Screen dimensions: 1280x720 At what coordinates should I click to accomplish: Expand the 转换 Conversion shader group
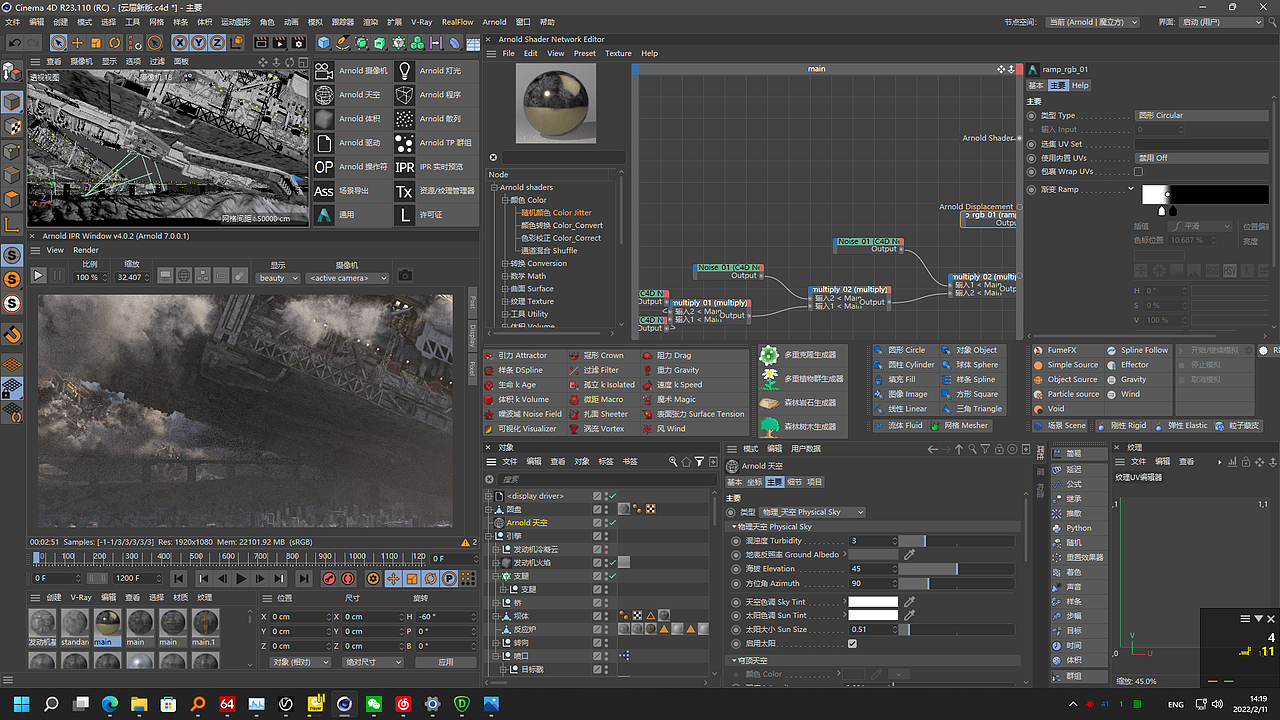(505, 264)
